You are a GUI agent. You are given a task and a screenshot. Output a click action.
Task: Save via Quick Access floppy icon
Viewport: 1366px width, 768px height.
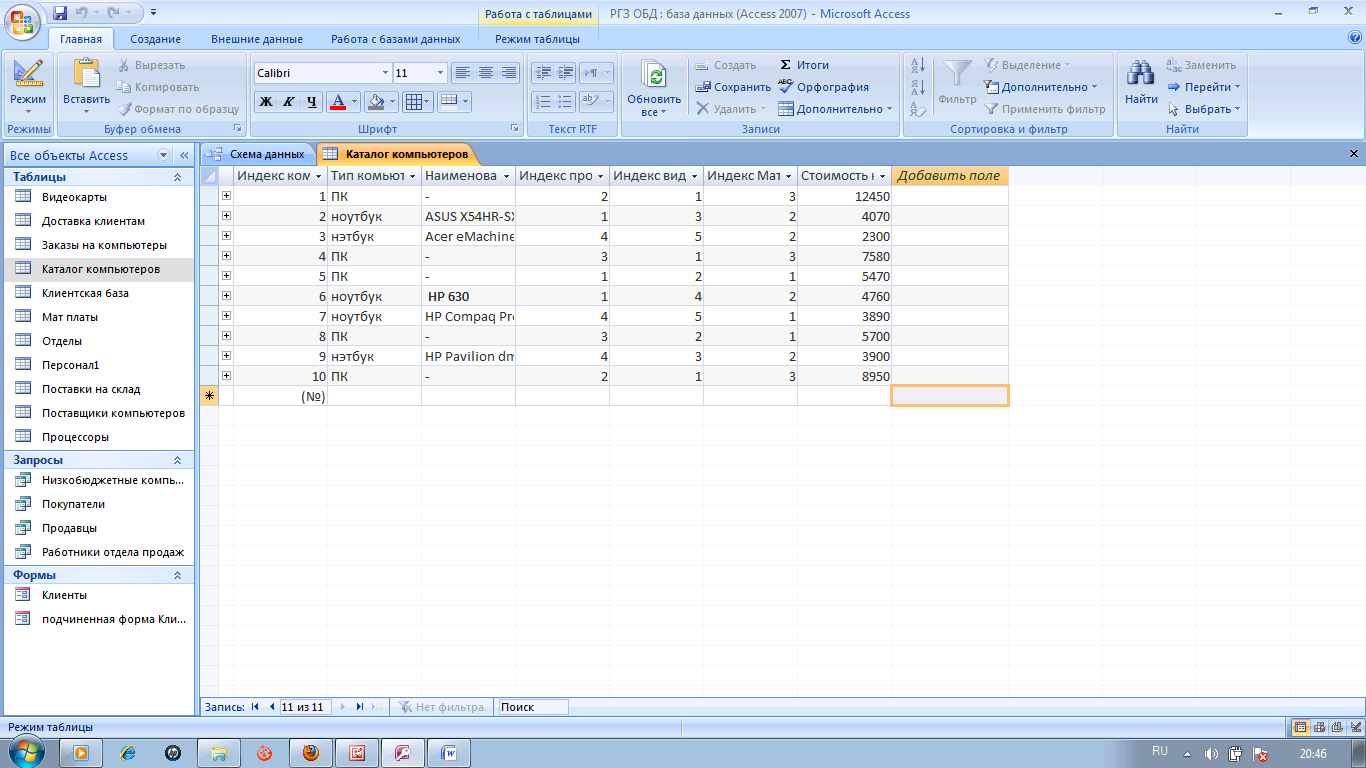pyautogui.click(x=60, y=13)
